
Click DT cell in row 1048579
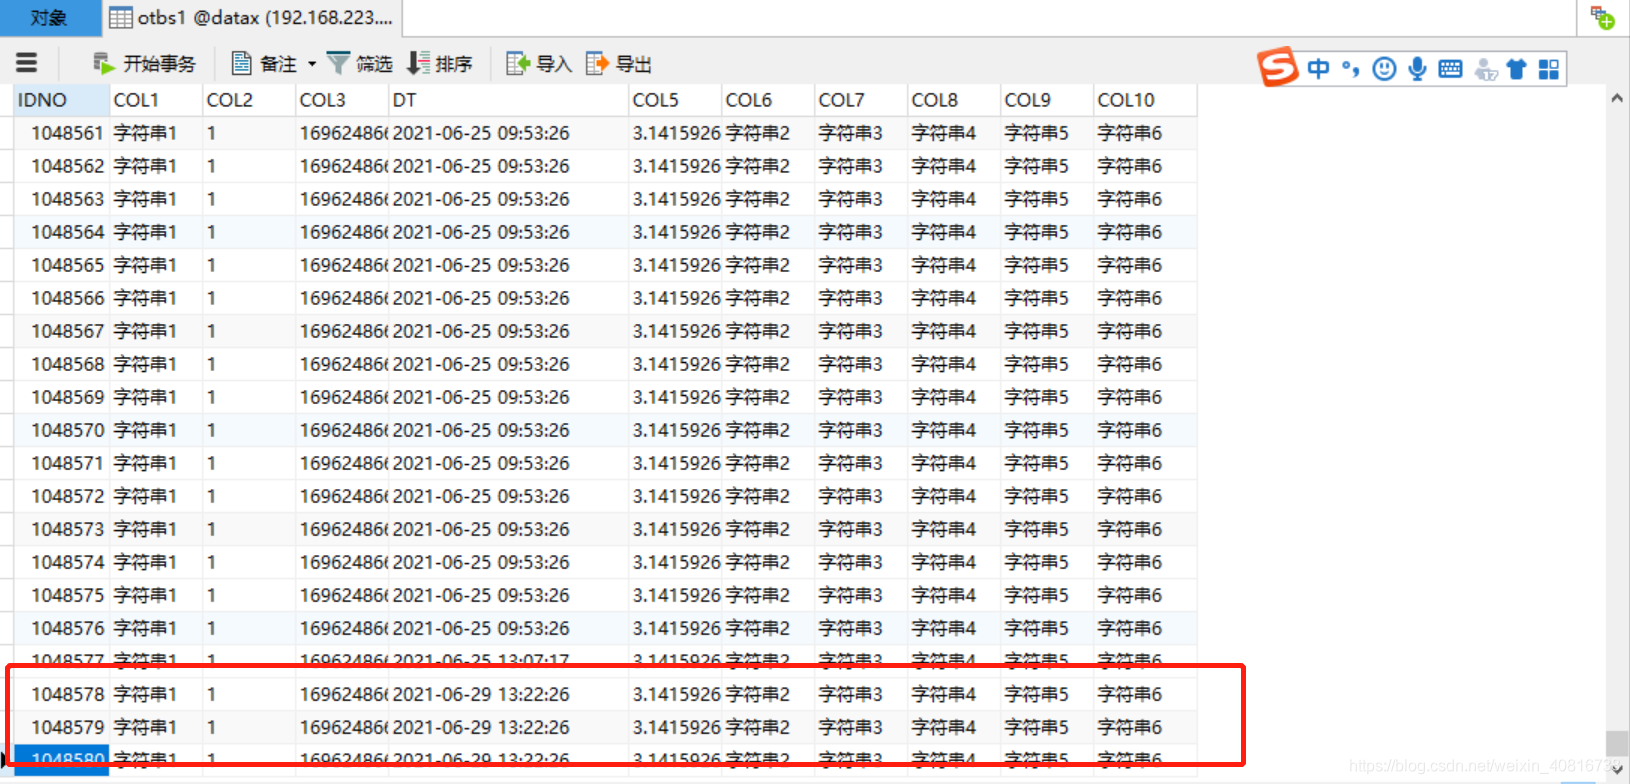click(x=508, y=727)
